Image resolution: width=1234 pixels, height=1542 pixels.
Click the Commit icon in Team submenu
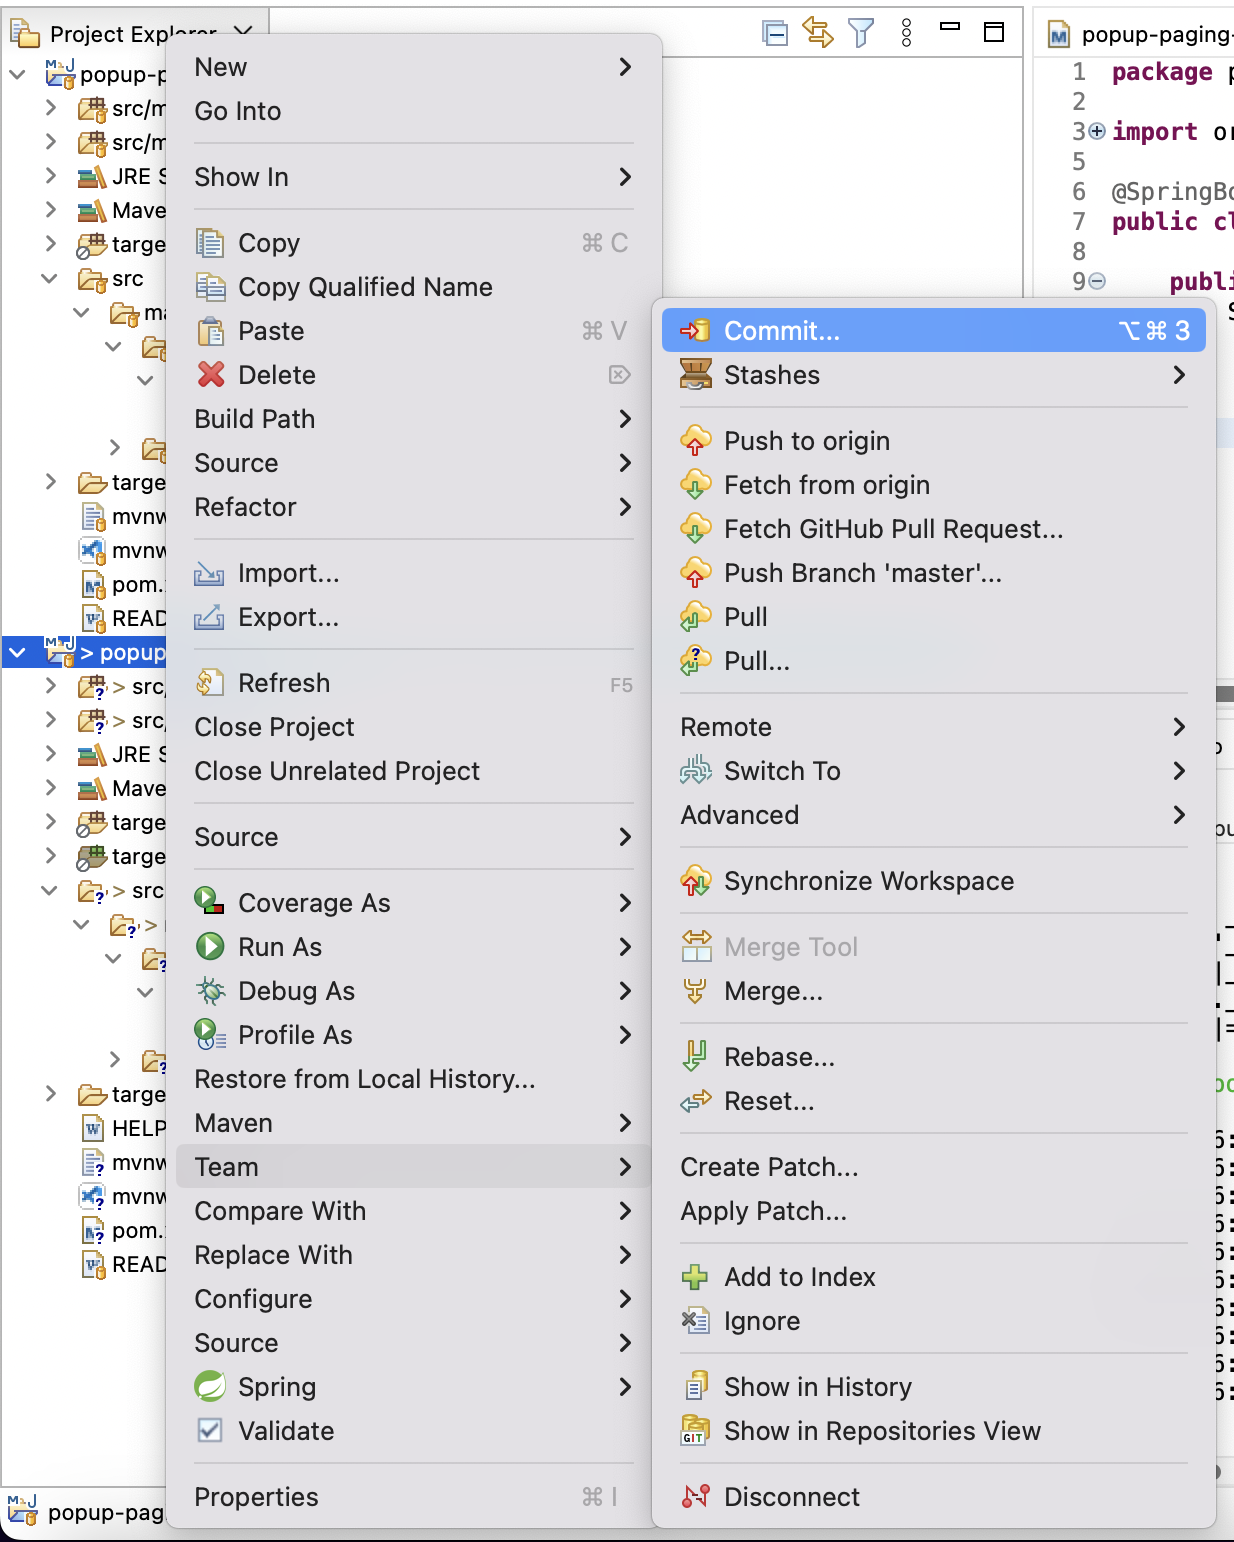point(695,331)
